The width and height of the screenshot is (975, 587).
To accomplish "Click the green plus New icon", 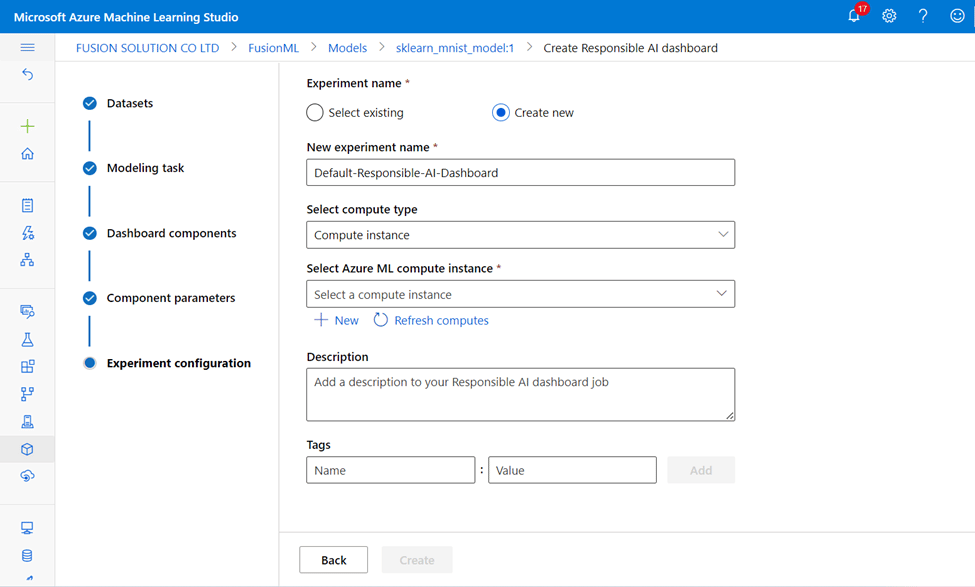I will click(27, 126).
